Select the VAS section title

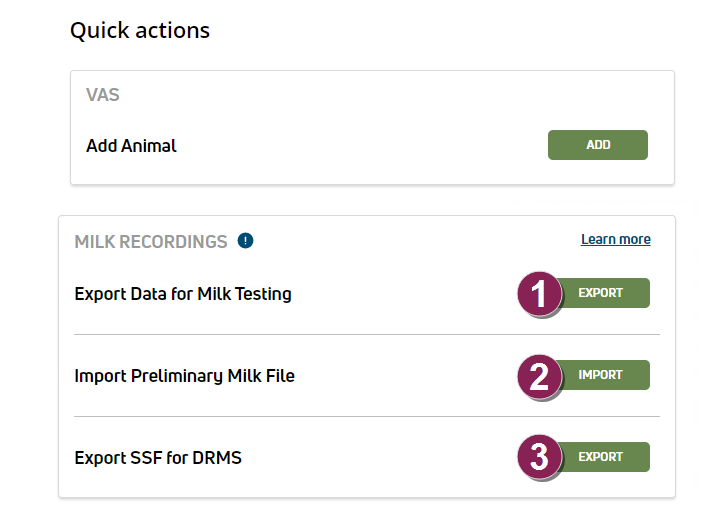tap(103, 96)
